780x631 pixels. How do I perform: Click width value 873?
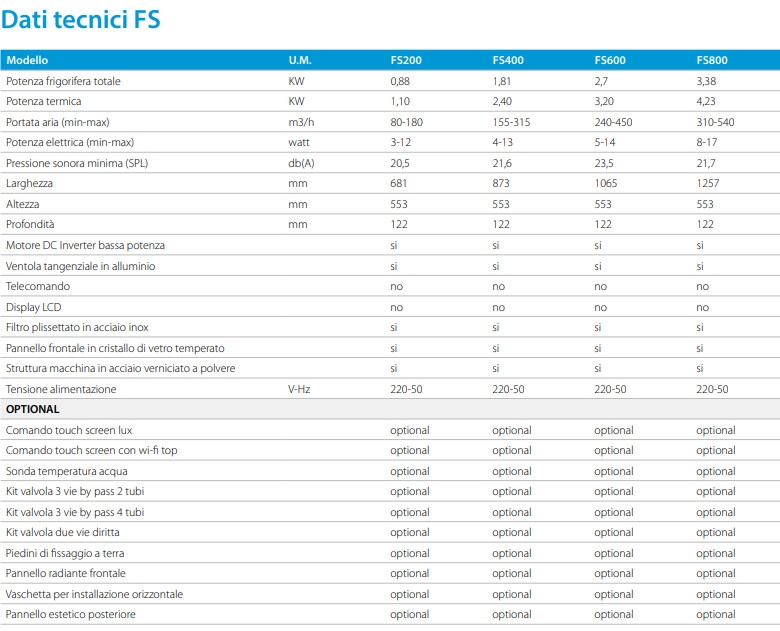pos(501,184)
